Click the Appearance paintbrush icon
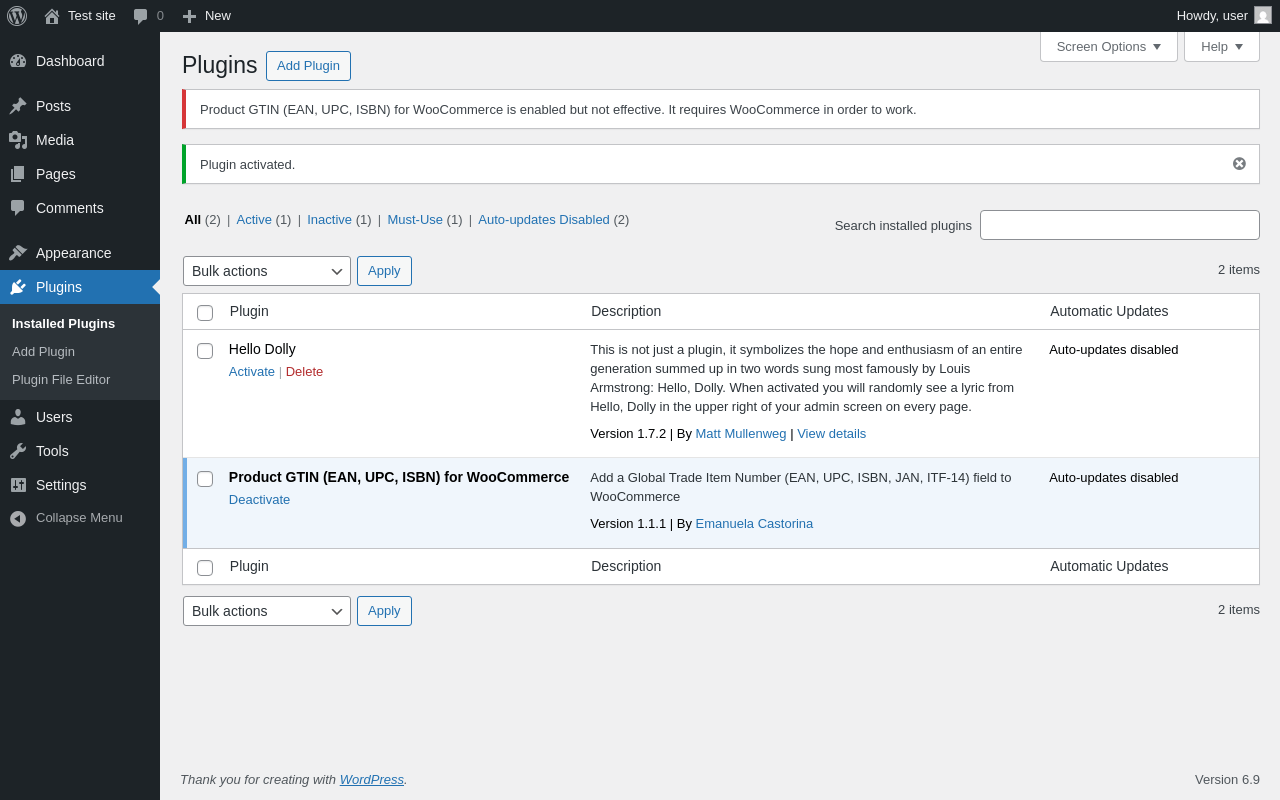1280x800 pixels. [18, 253]
